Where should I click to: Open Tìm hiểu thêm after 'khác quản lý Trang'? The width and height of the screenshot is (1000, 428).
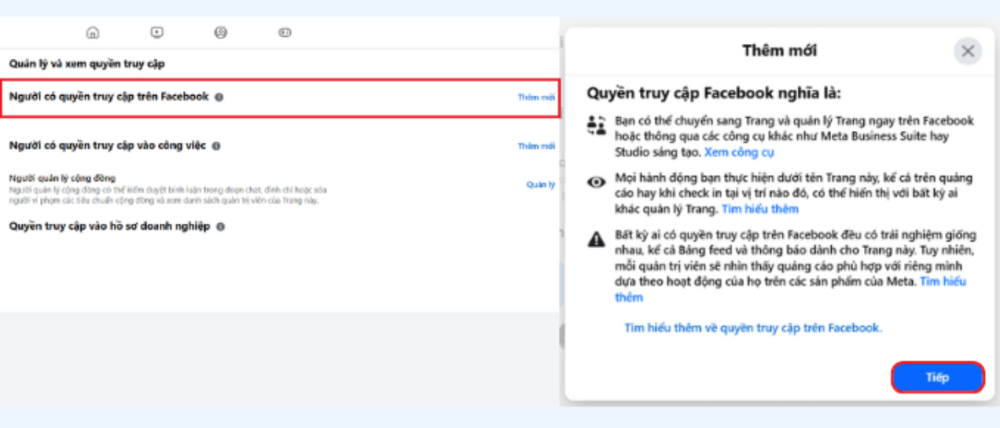[760, 209]
